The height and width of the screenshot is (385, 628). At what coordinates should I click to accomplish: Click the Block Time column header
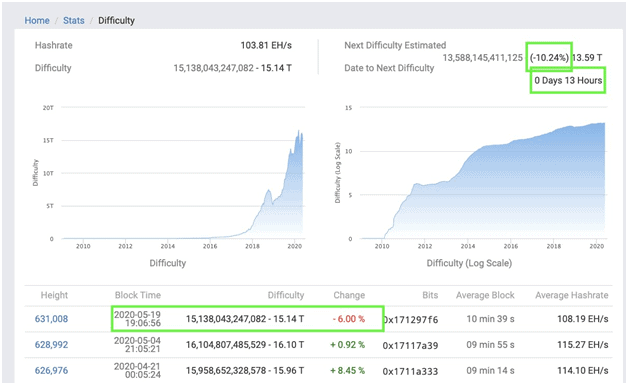coord(138,295)
